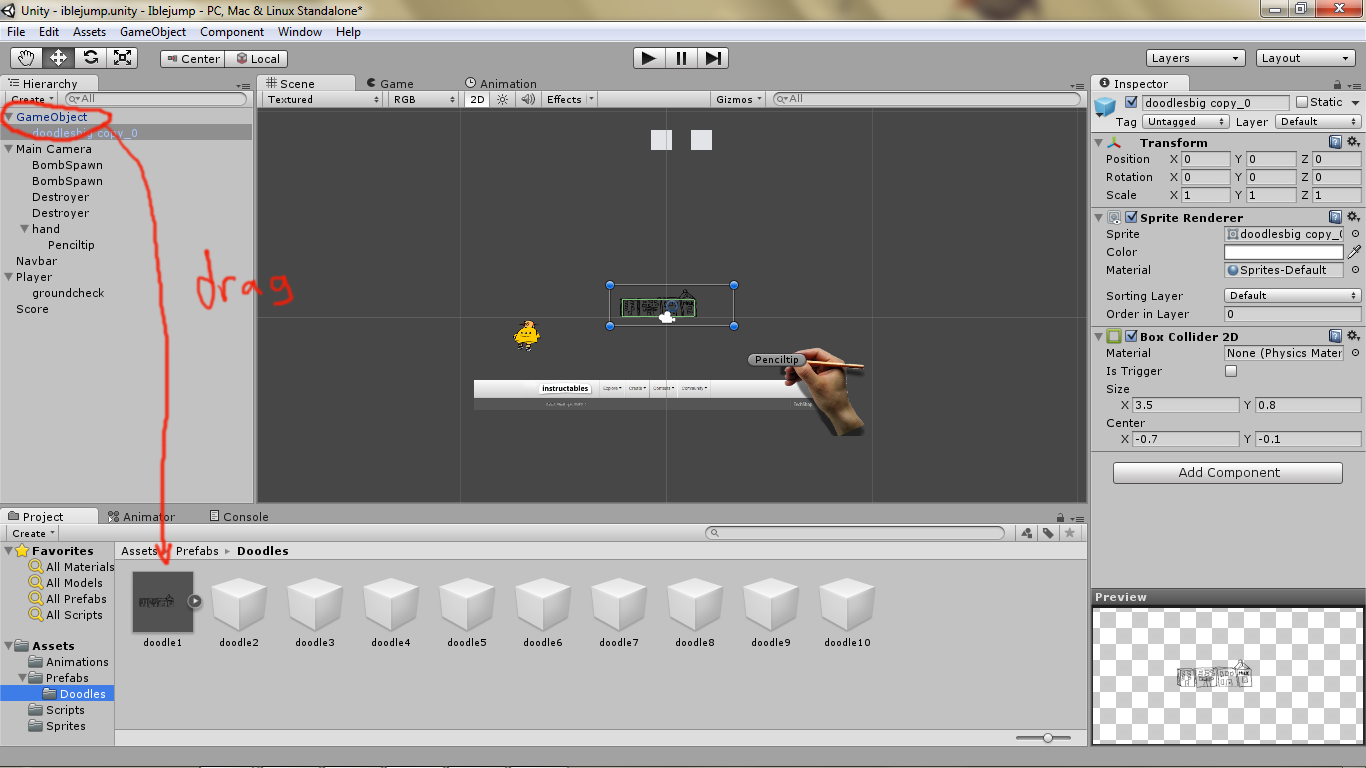The height and width of the screenshot is (768, 1366).
Task: Open the Layout dropdown
Action: [x=1306, y=58]
